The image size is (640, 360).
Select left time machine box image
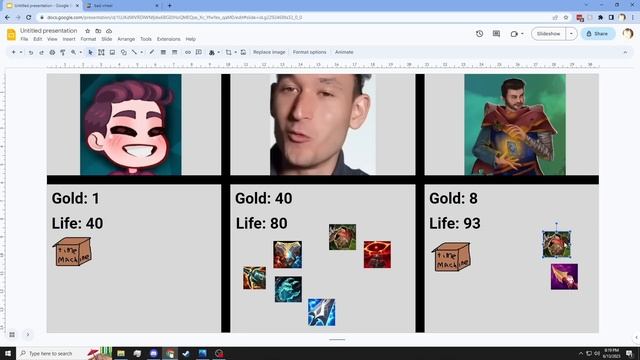(x=72, y=251)
